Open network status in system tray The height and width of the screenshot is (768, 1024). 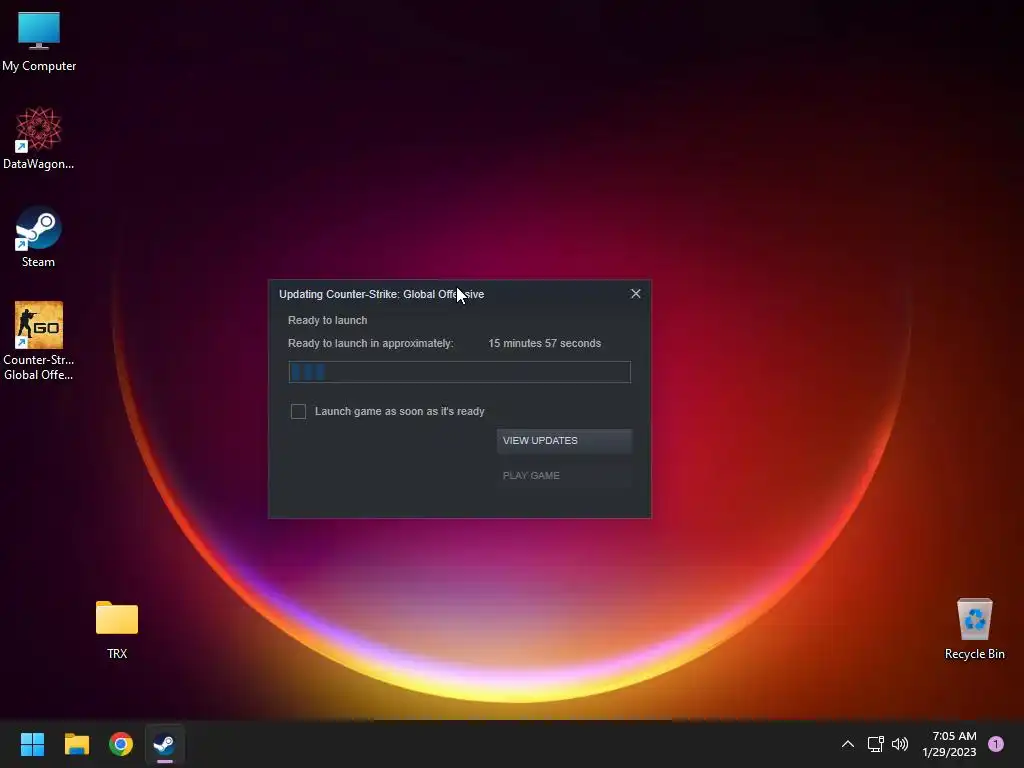(875, 744)
